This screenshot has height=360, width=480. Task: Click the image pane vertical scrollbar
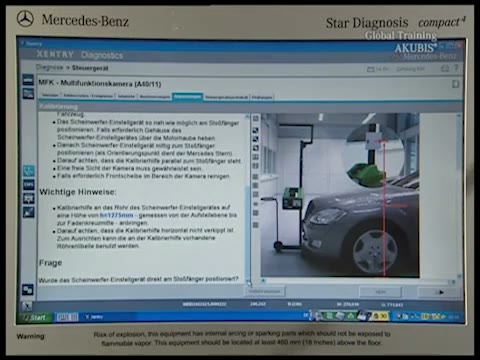click(459, 196)
